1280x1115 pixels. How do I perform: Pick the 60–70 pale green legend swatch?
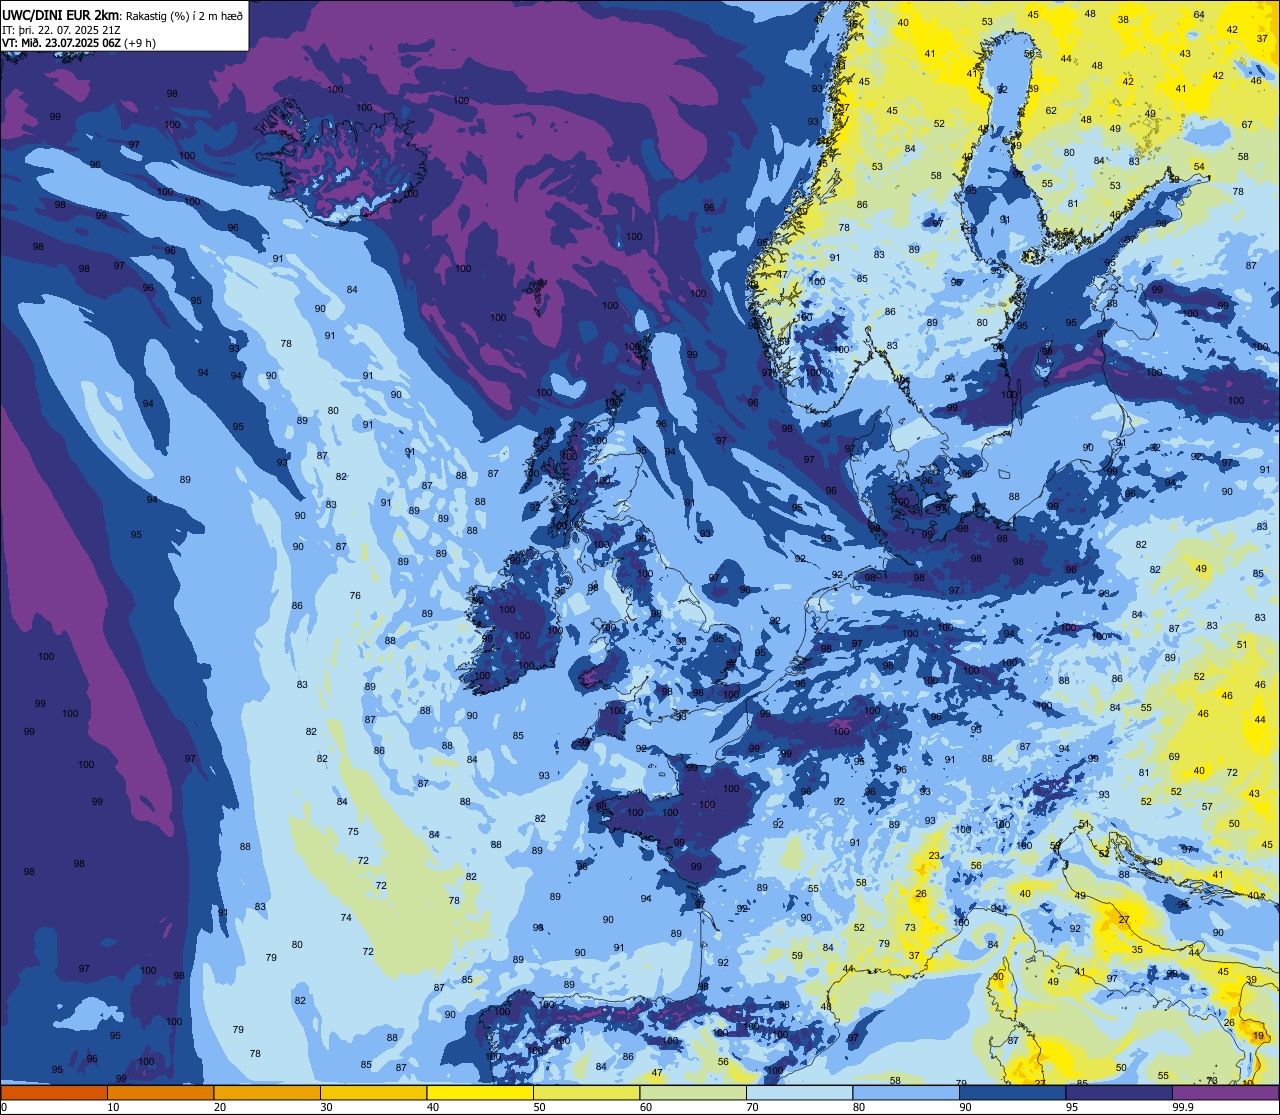(693, 1092)
